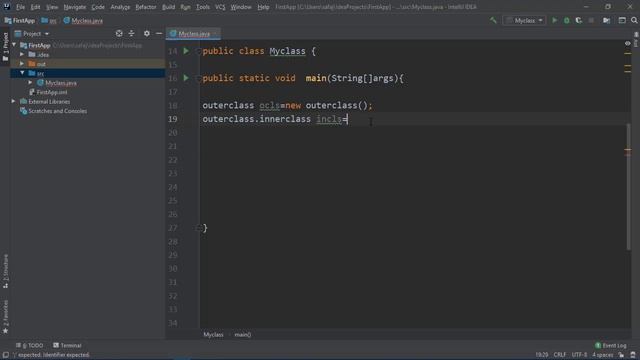Image resolution: width=640 pixels, height=360 pixels.
Task: Click editor vertical scrollbar thumb
Action: click(x=628, y=186)
